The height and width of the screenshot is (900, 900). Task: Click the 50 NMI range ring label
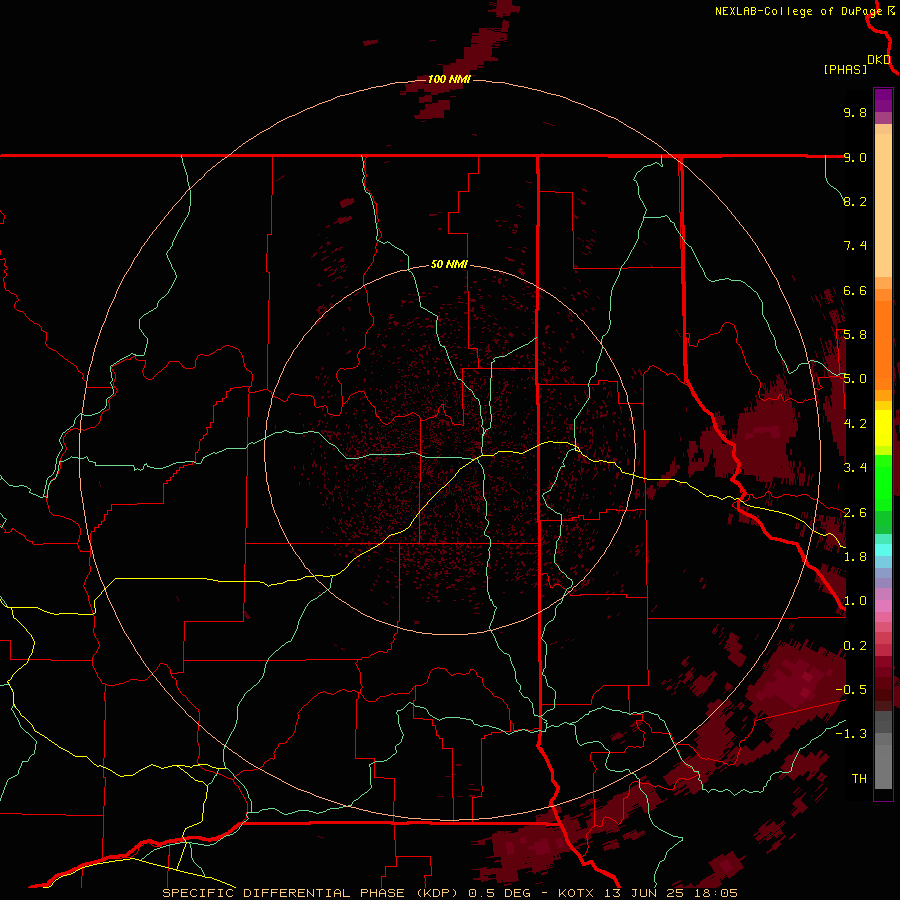[x=449, y=264]
